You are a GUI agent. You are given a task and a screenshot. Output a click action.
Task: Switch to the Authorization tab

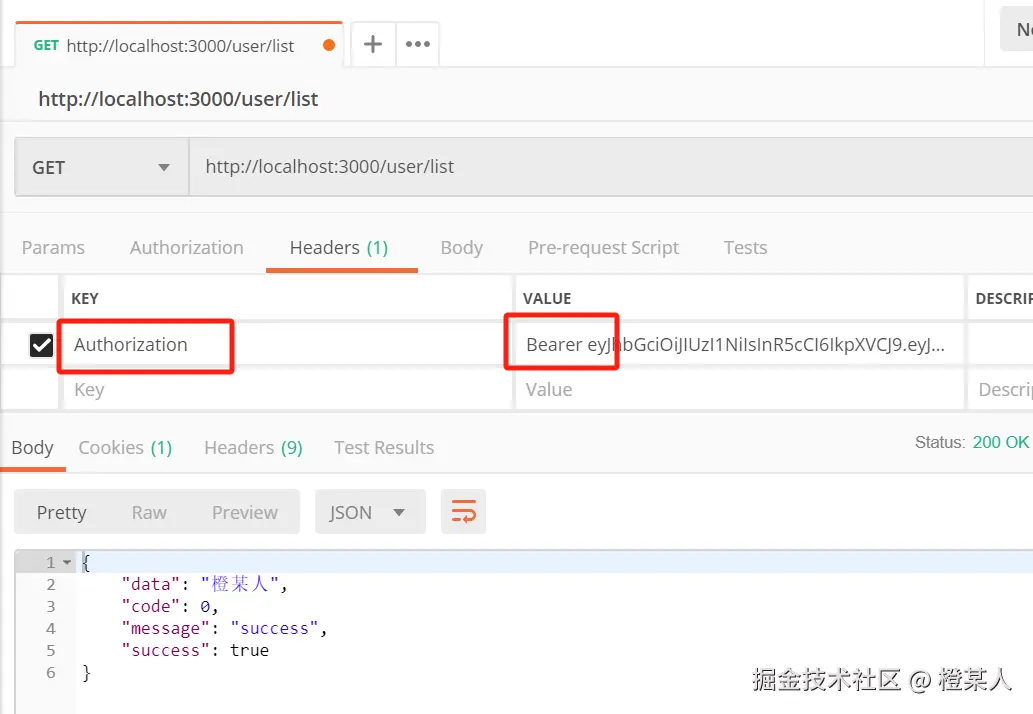tap(186, 248)
